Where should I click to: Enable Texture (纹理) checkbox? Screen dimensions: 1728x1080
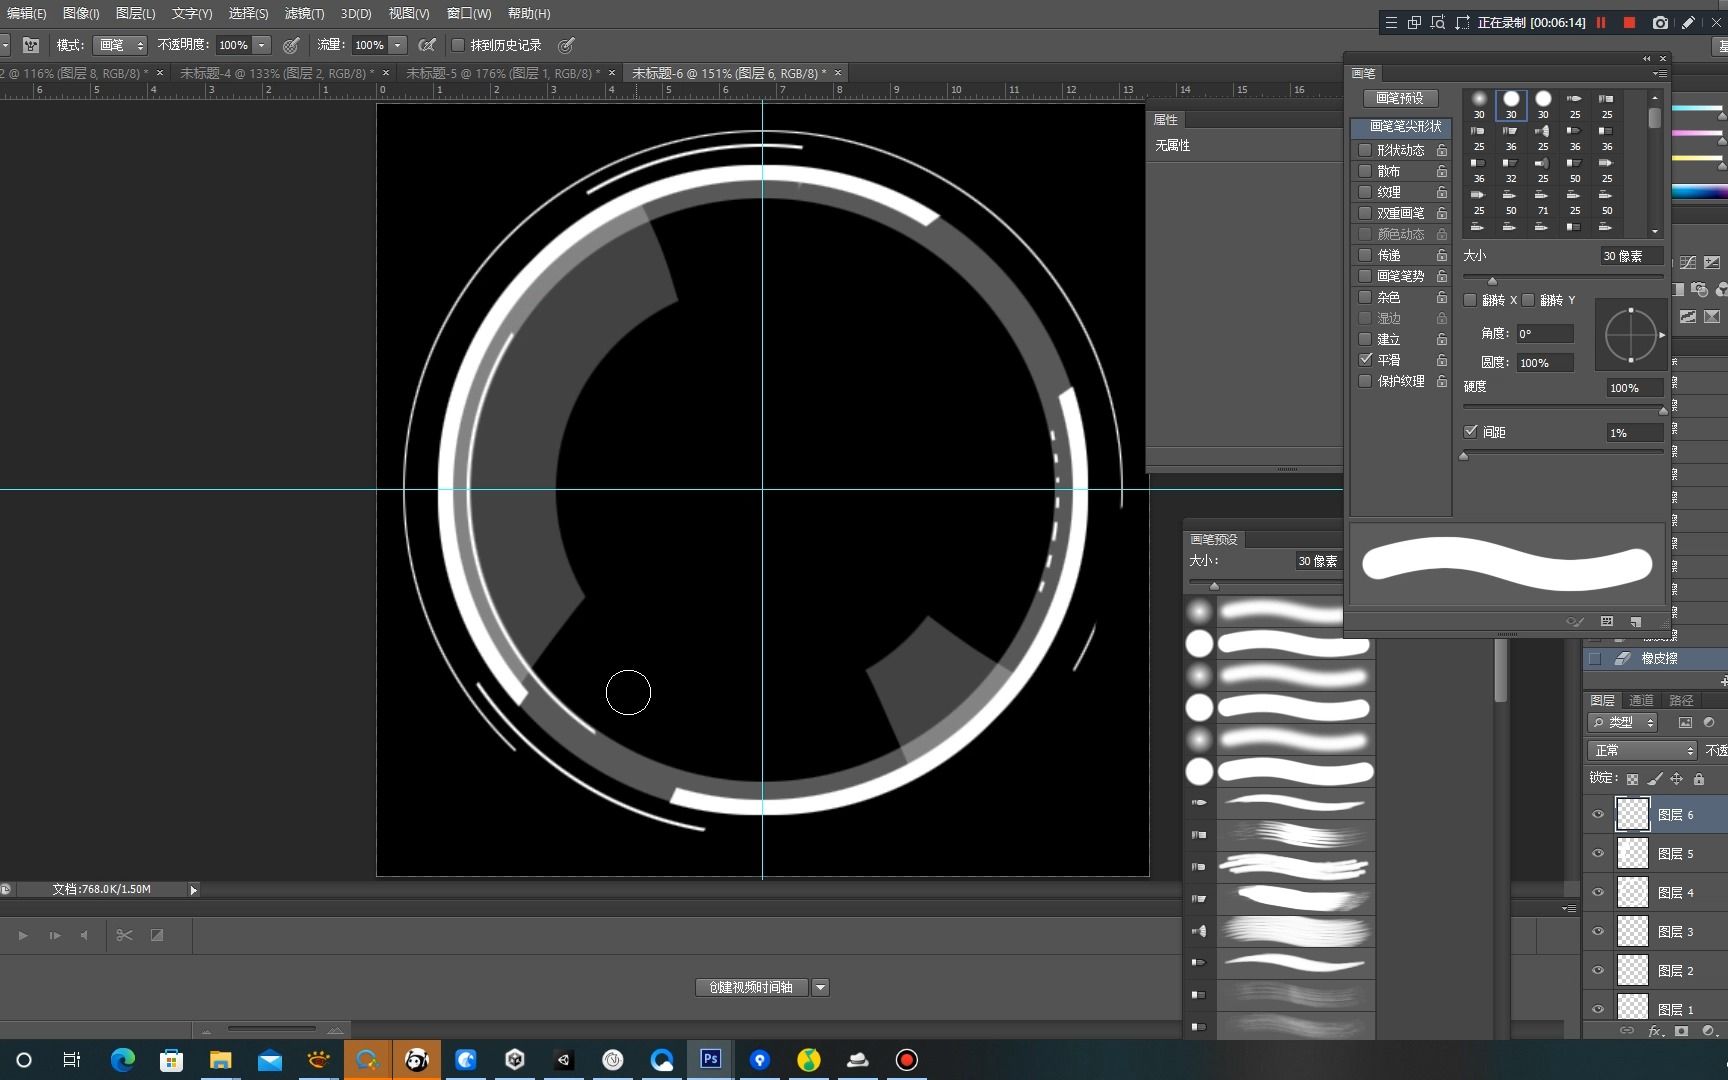pos(1365,192)
